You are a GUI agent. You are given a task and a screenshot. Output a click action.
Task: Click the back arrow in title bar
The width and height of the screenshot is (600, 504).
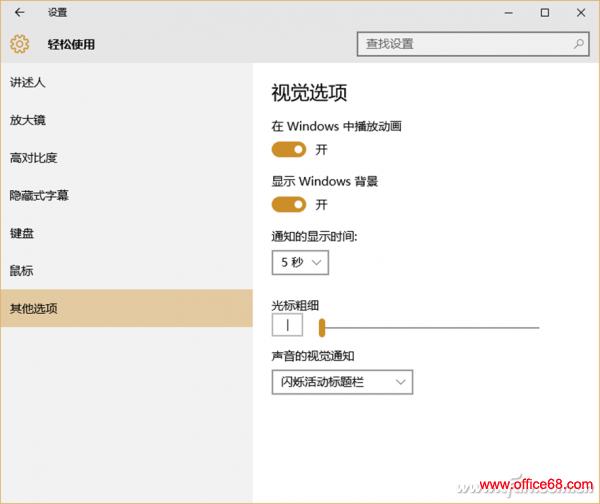coord(20,13)
